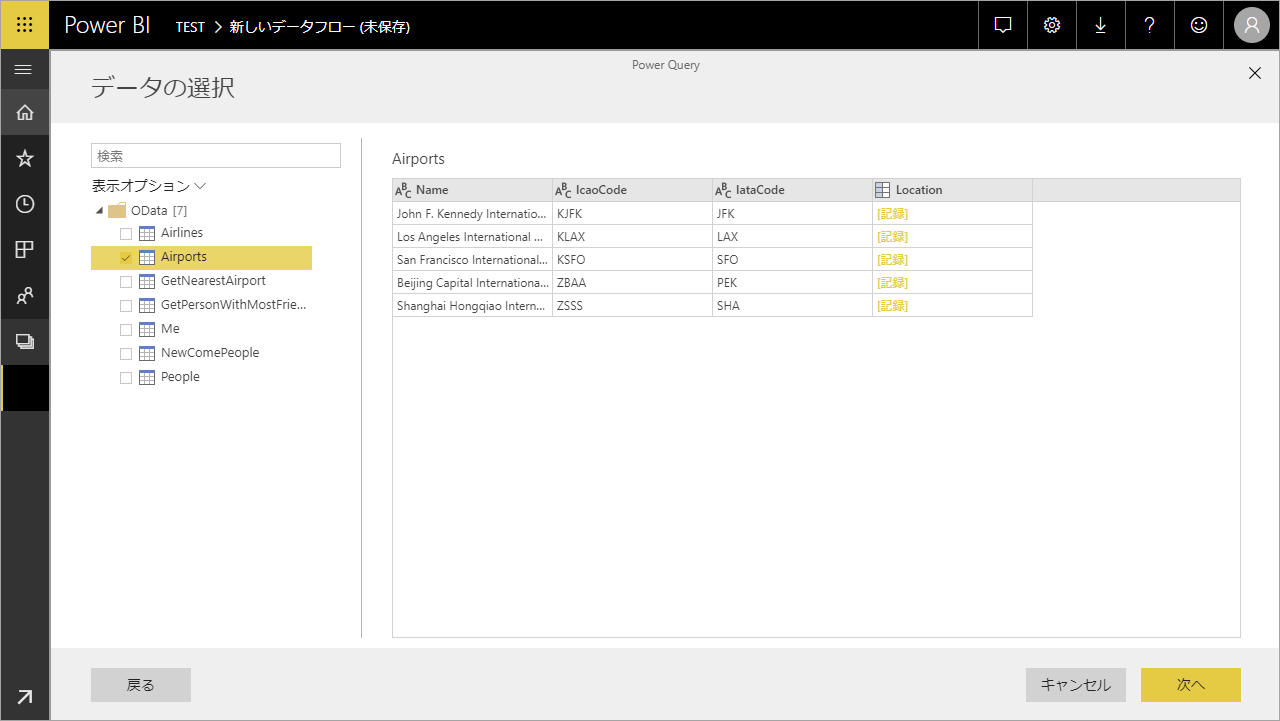Open Recent items with the clock icon
Image resolution: width=1280 pixels, height=721 pixels.
tap(25, 203)
